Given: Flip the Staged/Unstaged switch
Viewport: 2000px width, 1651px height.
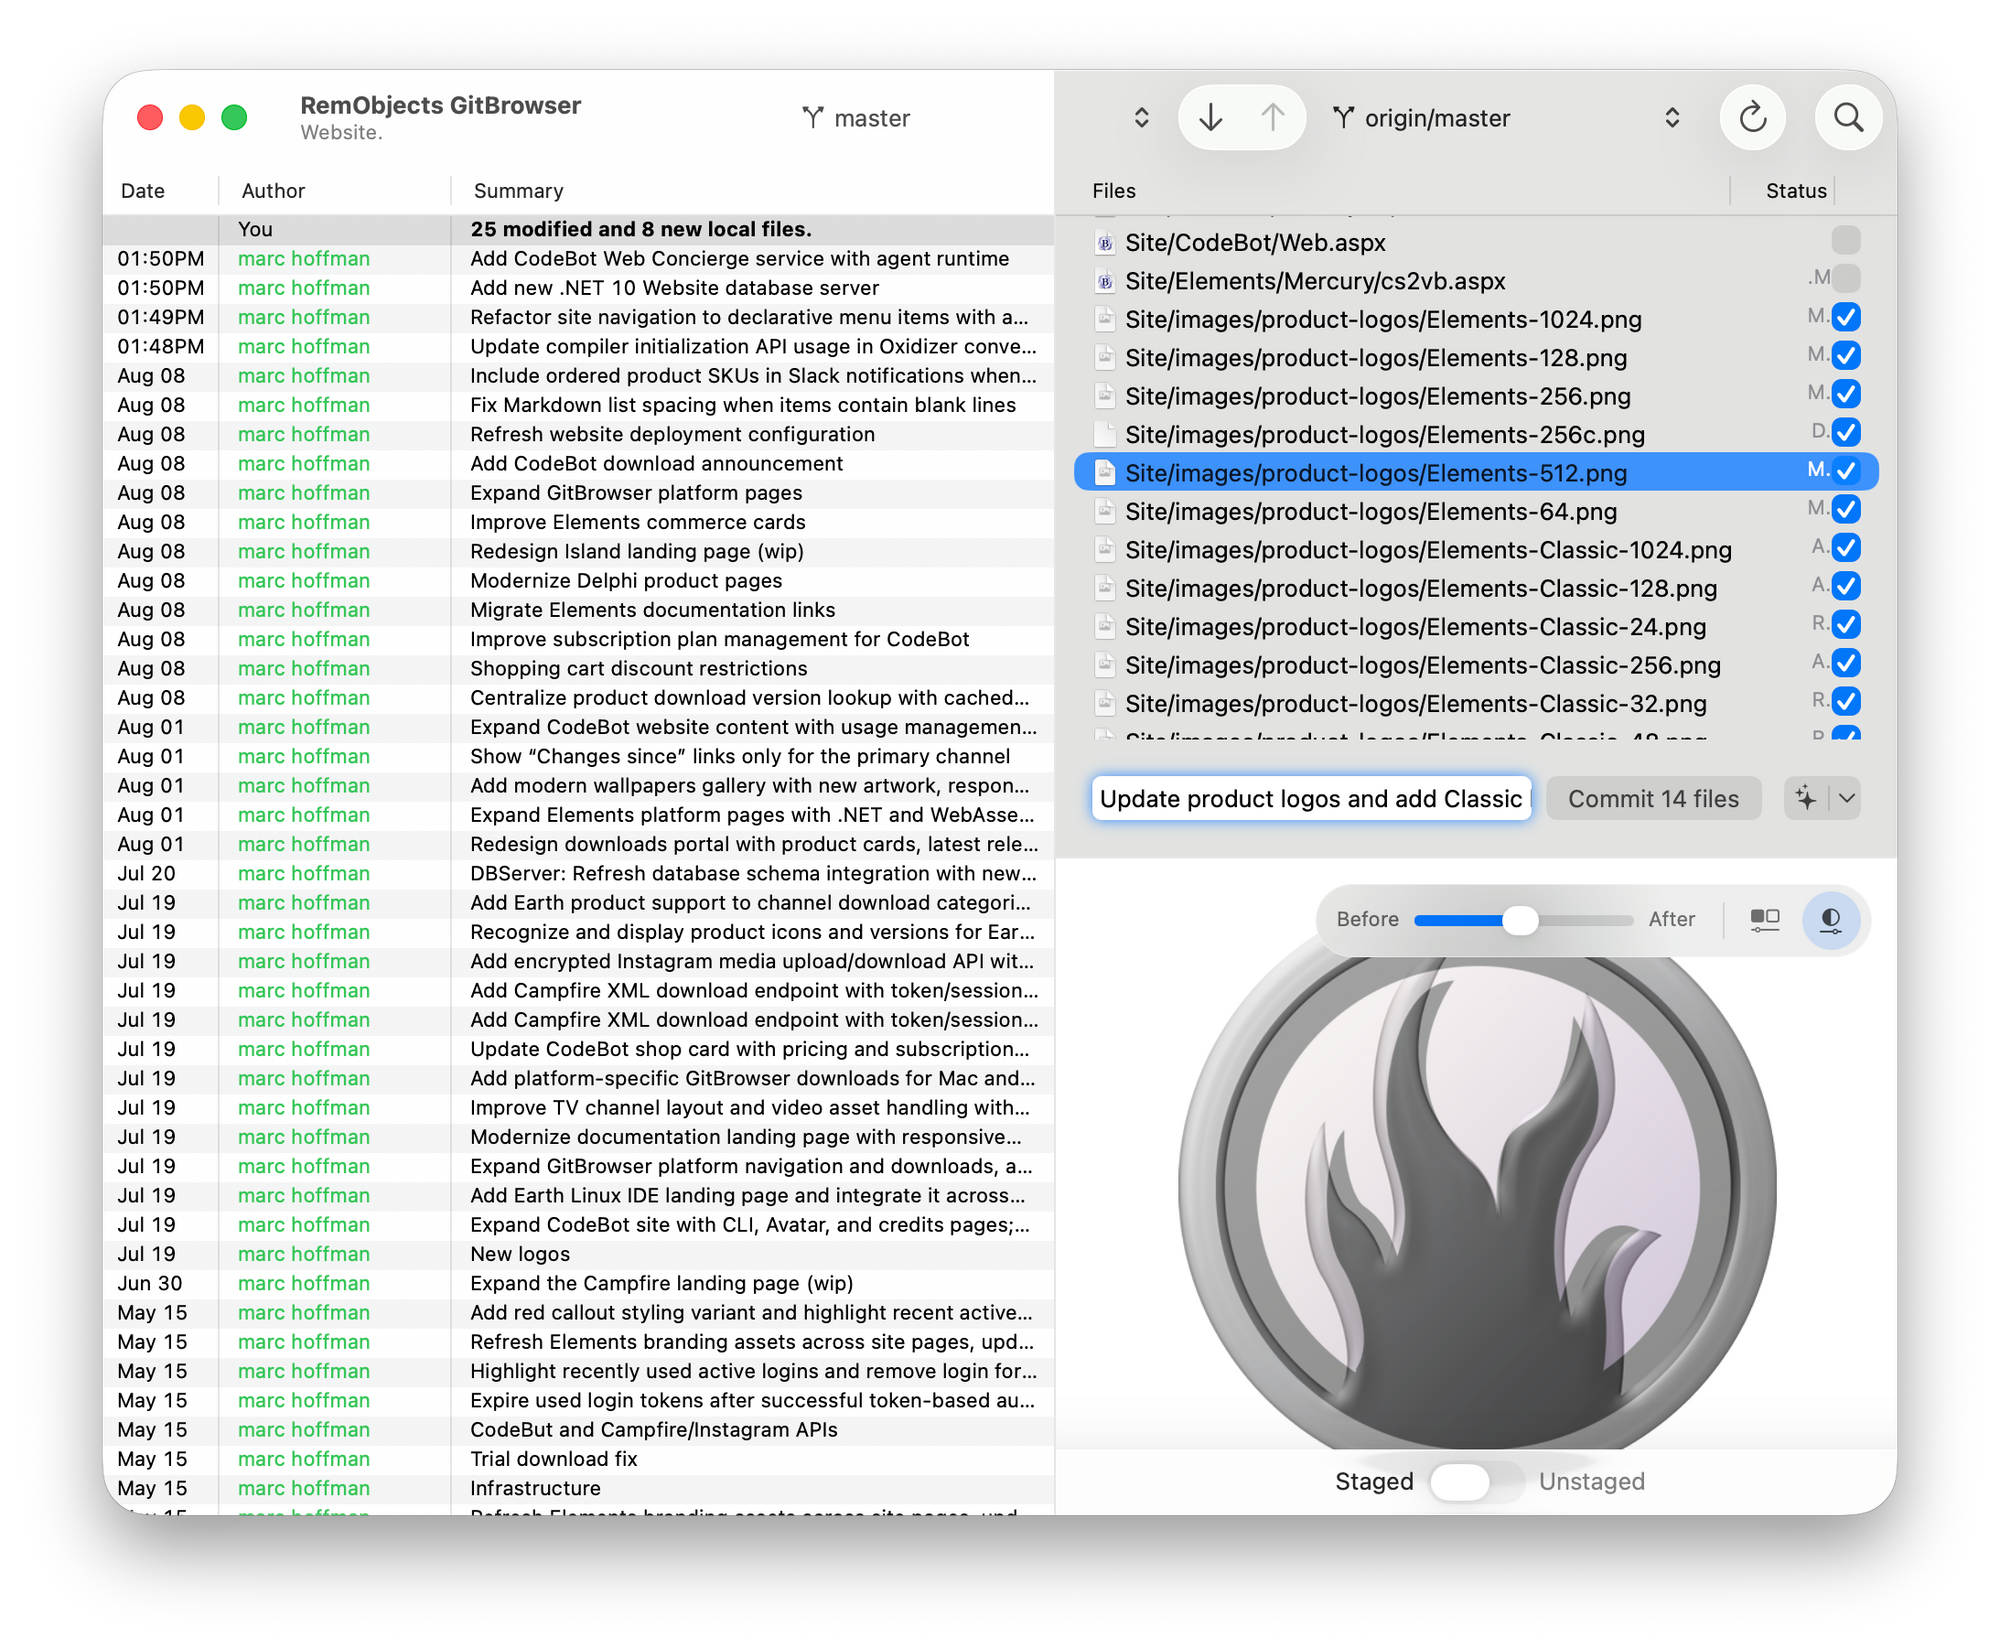Looking at the screenshot, I should [1476, 1481].
